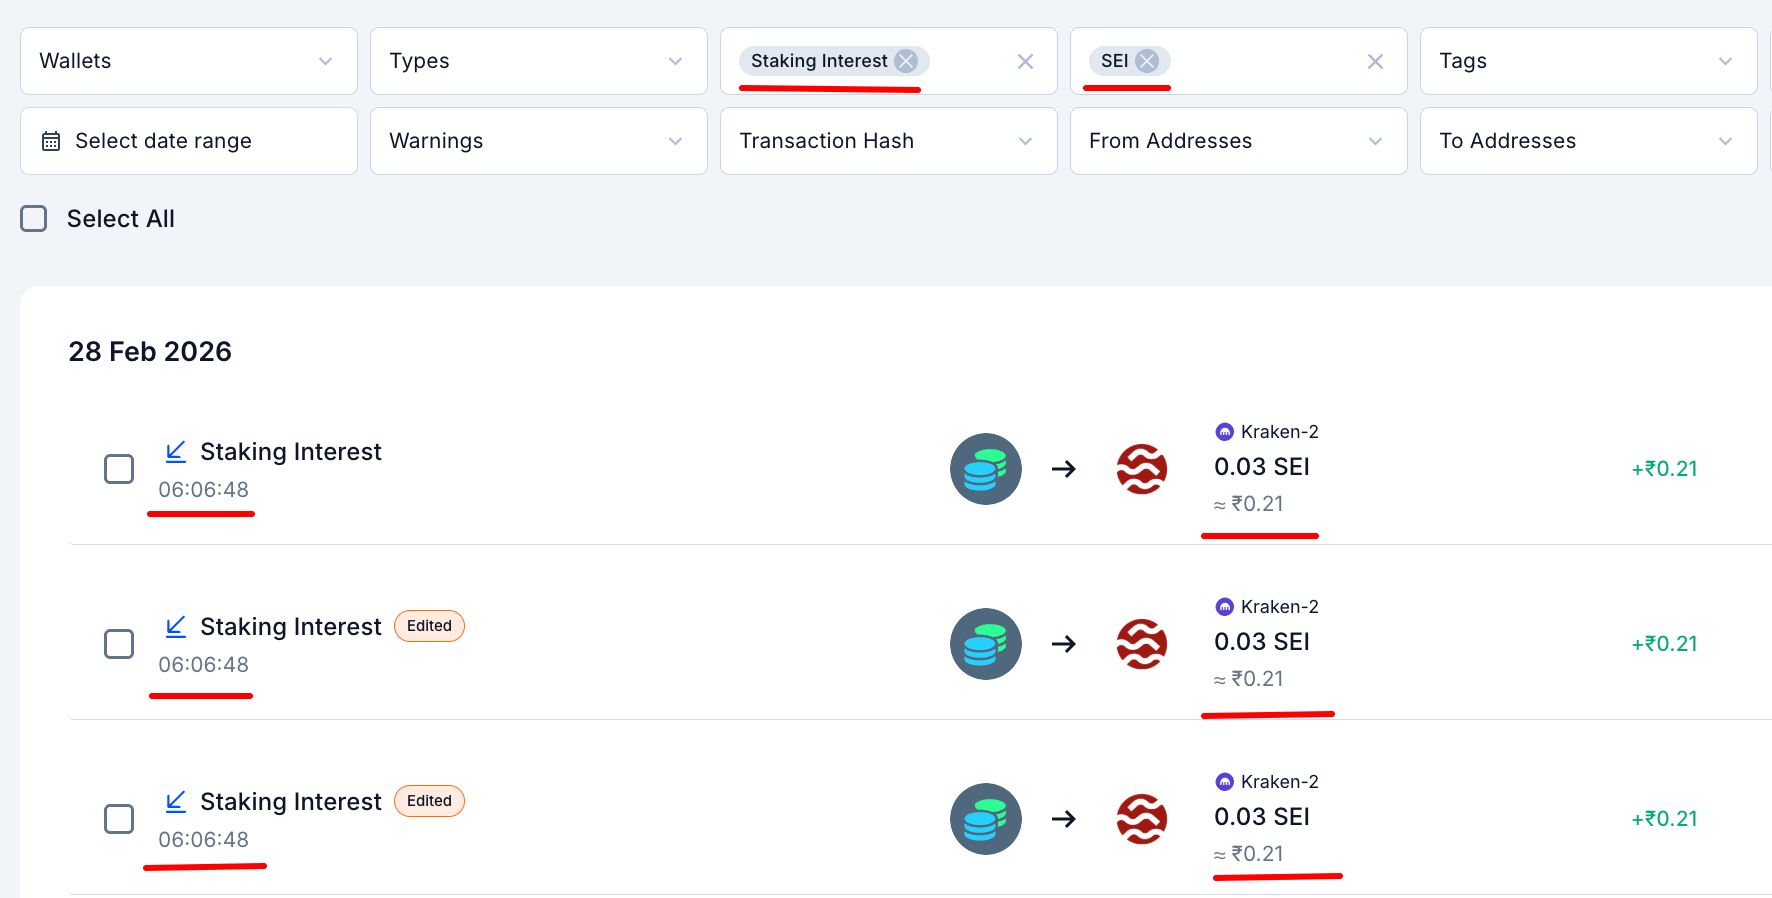Image resolution: width=1772 pixels, height=898 pixels.
Task: Click the SEI token logo in first row
Action: click(x=1142, y=469)
